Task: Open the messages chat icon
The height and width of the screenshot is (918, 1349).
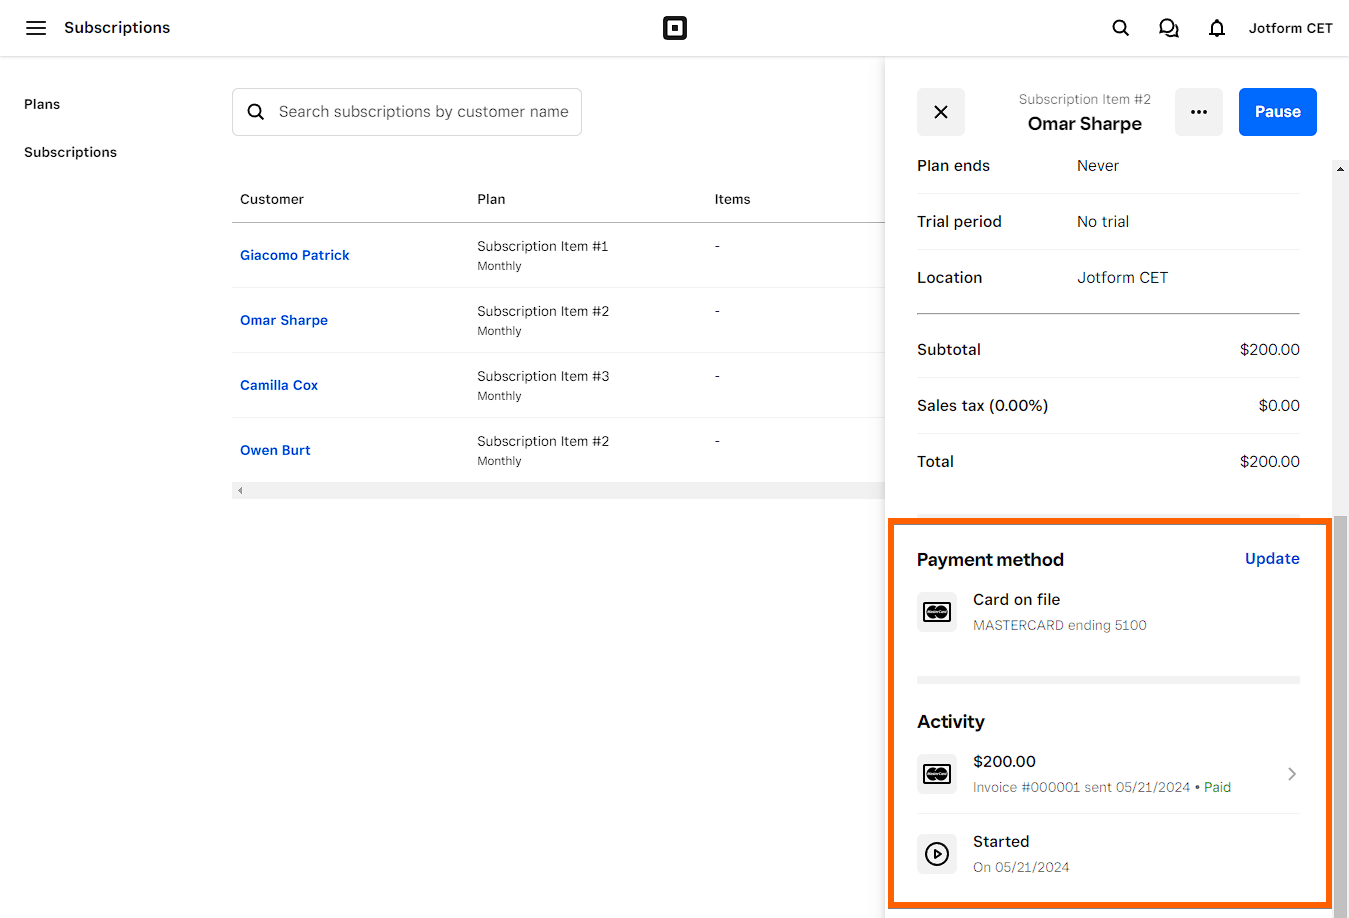Action: point(1168,28)
